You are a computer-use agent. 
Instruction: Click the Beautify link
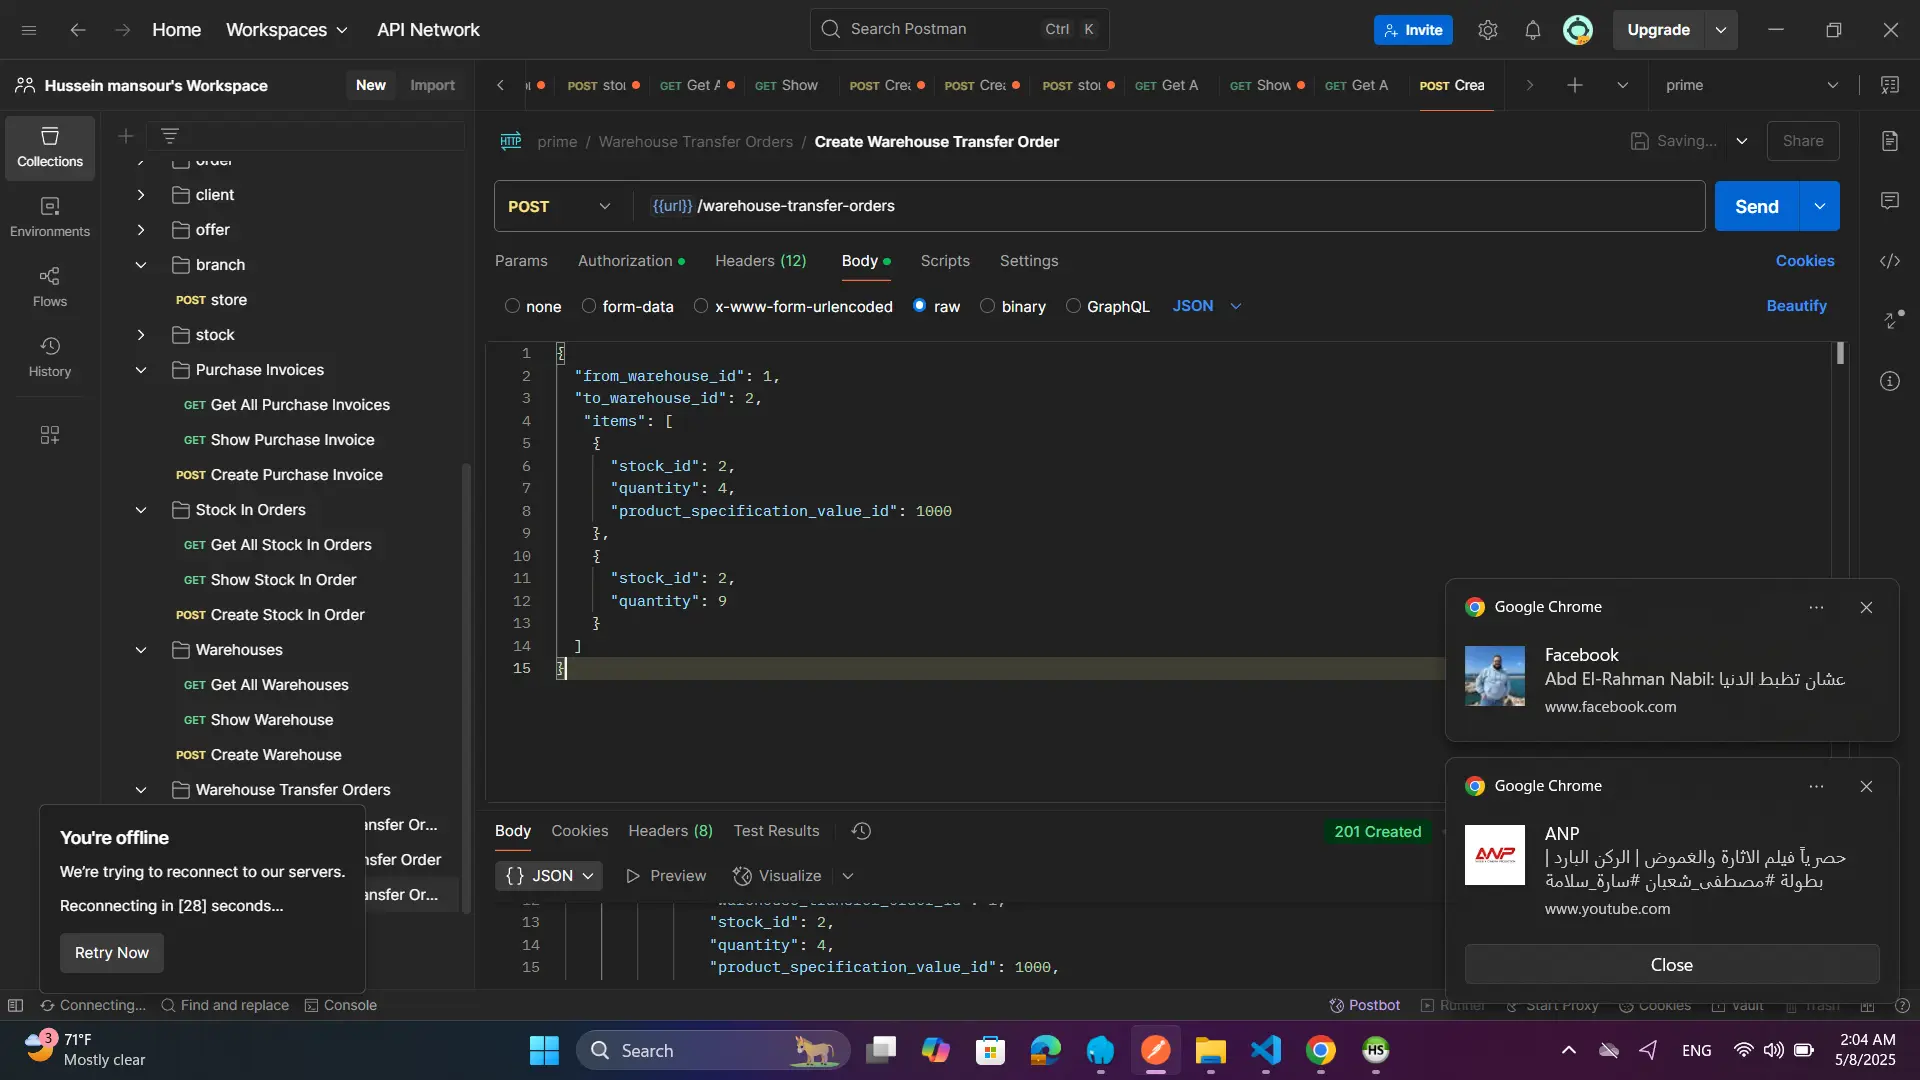[1796, 306]
